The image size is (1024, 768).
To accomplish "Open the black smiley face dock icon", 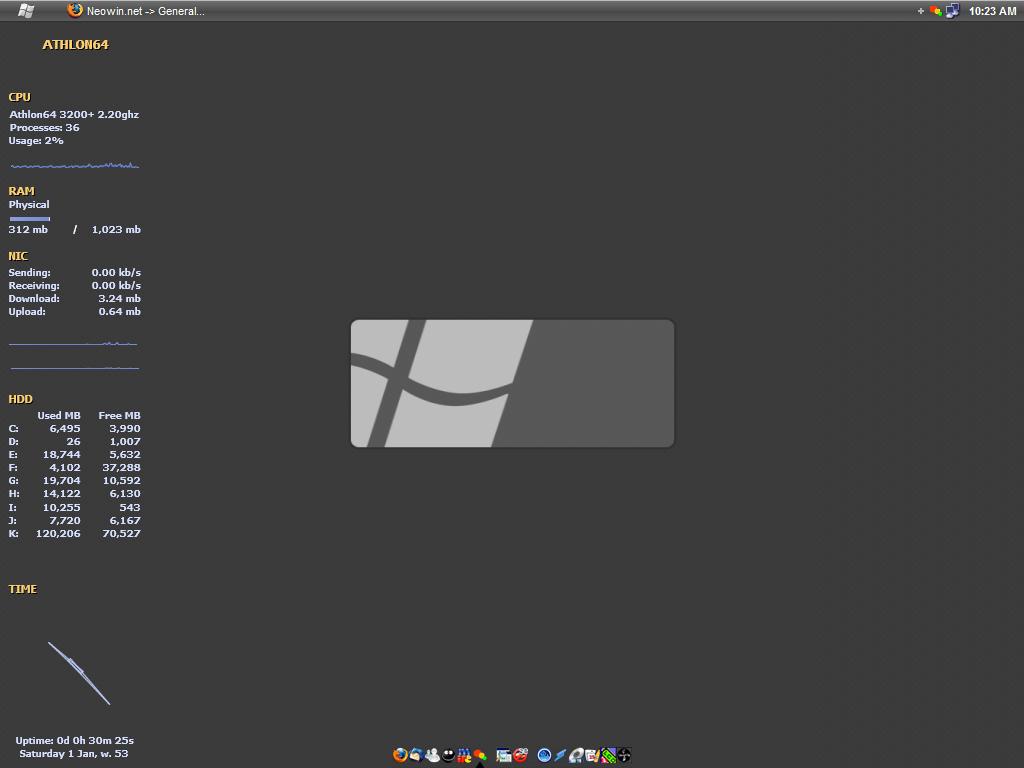I will pos(448,755).
